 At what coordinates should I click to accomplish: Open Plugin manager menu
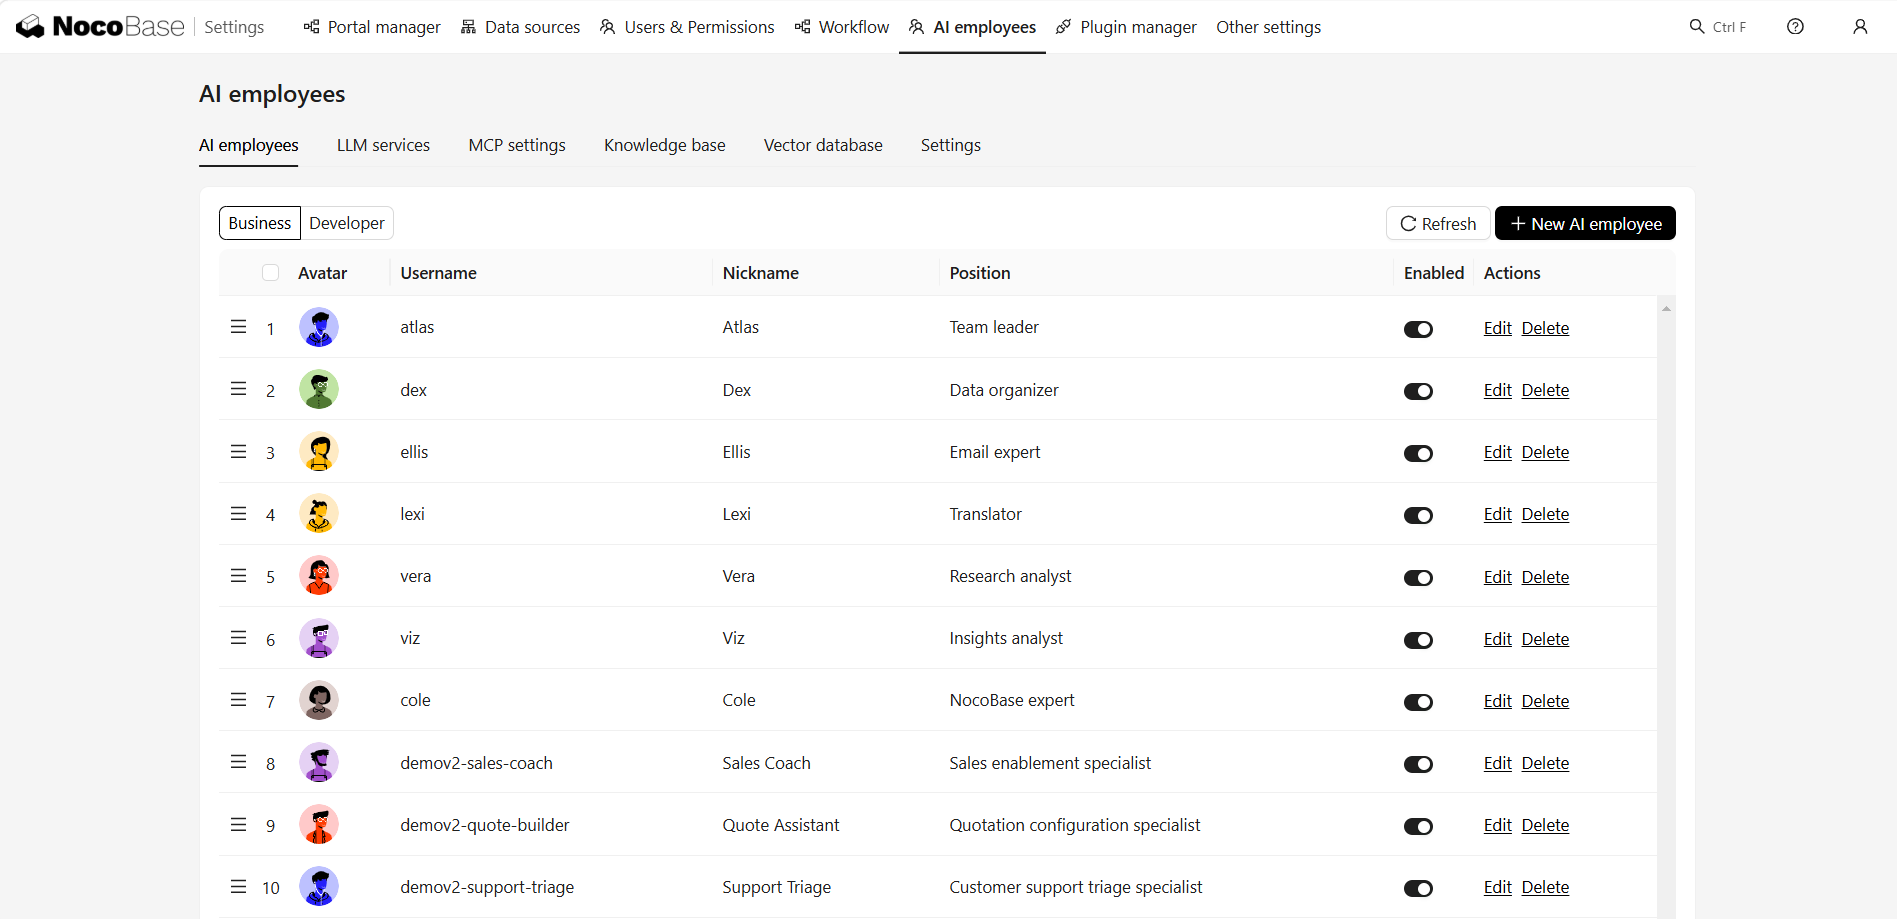click(x=1126, y=27)
